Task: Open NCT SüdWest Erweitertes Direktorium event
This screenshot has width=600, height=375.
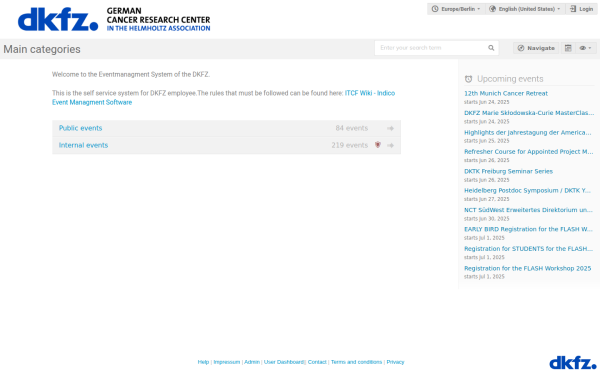Action: [528, 210]
